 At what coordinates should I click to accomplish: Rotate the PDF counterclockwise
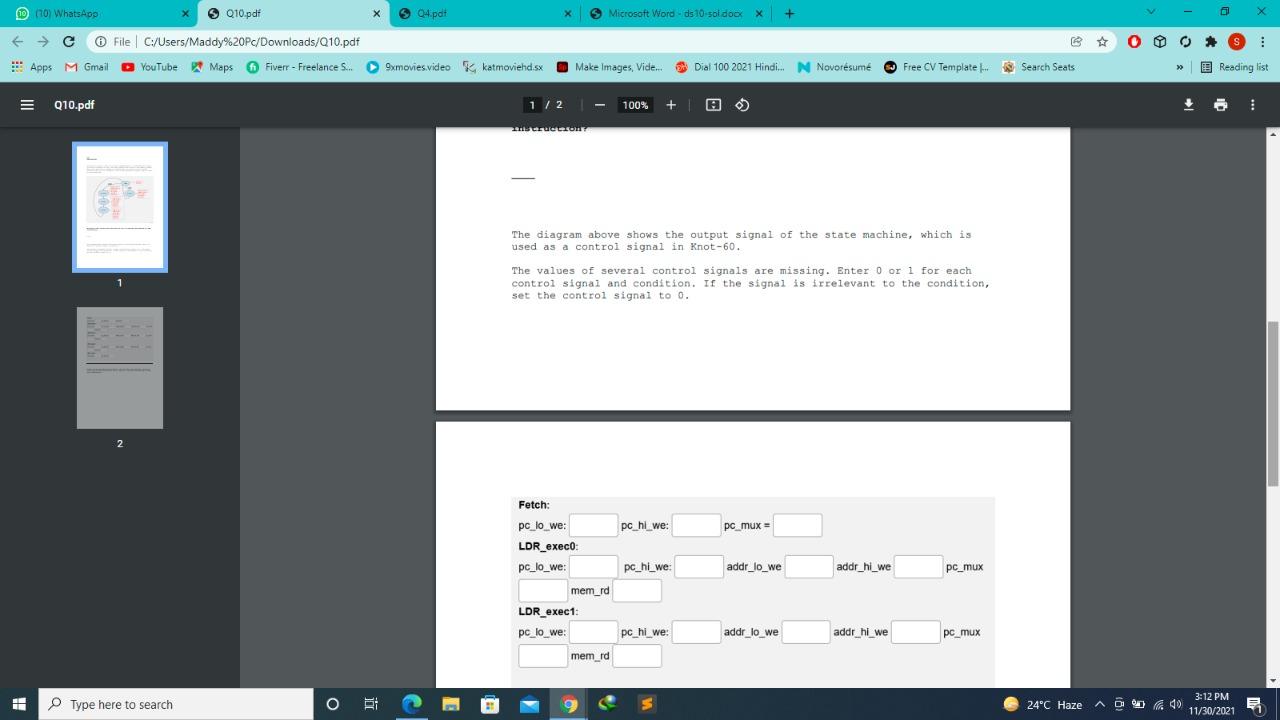click(x=742, y=105)
